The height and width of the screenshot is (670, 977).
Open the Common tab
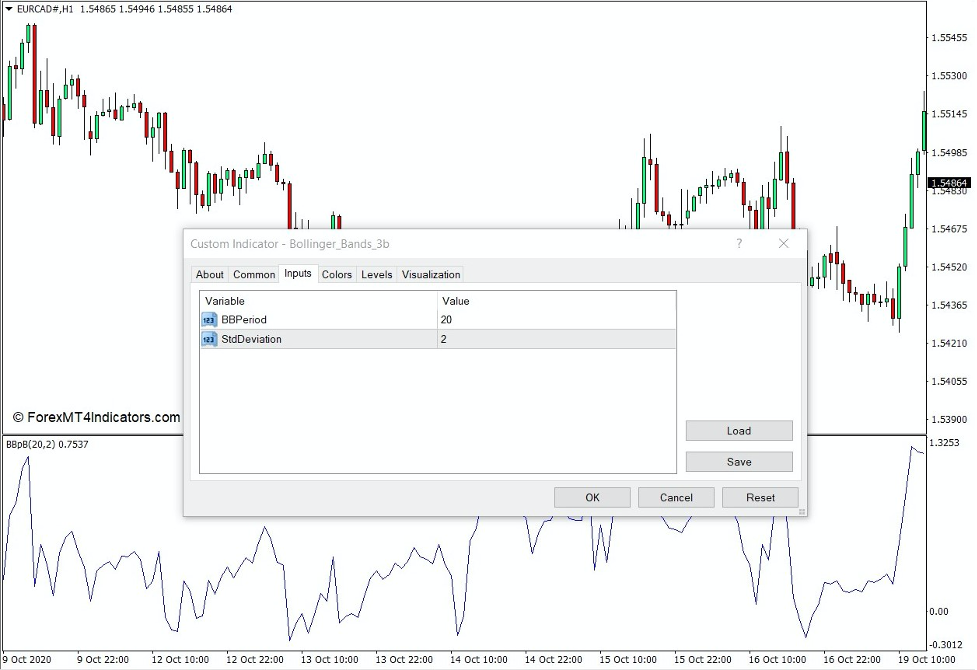[x=253, y=274]
